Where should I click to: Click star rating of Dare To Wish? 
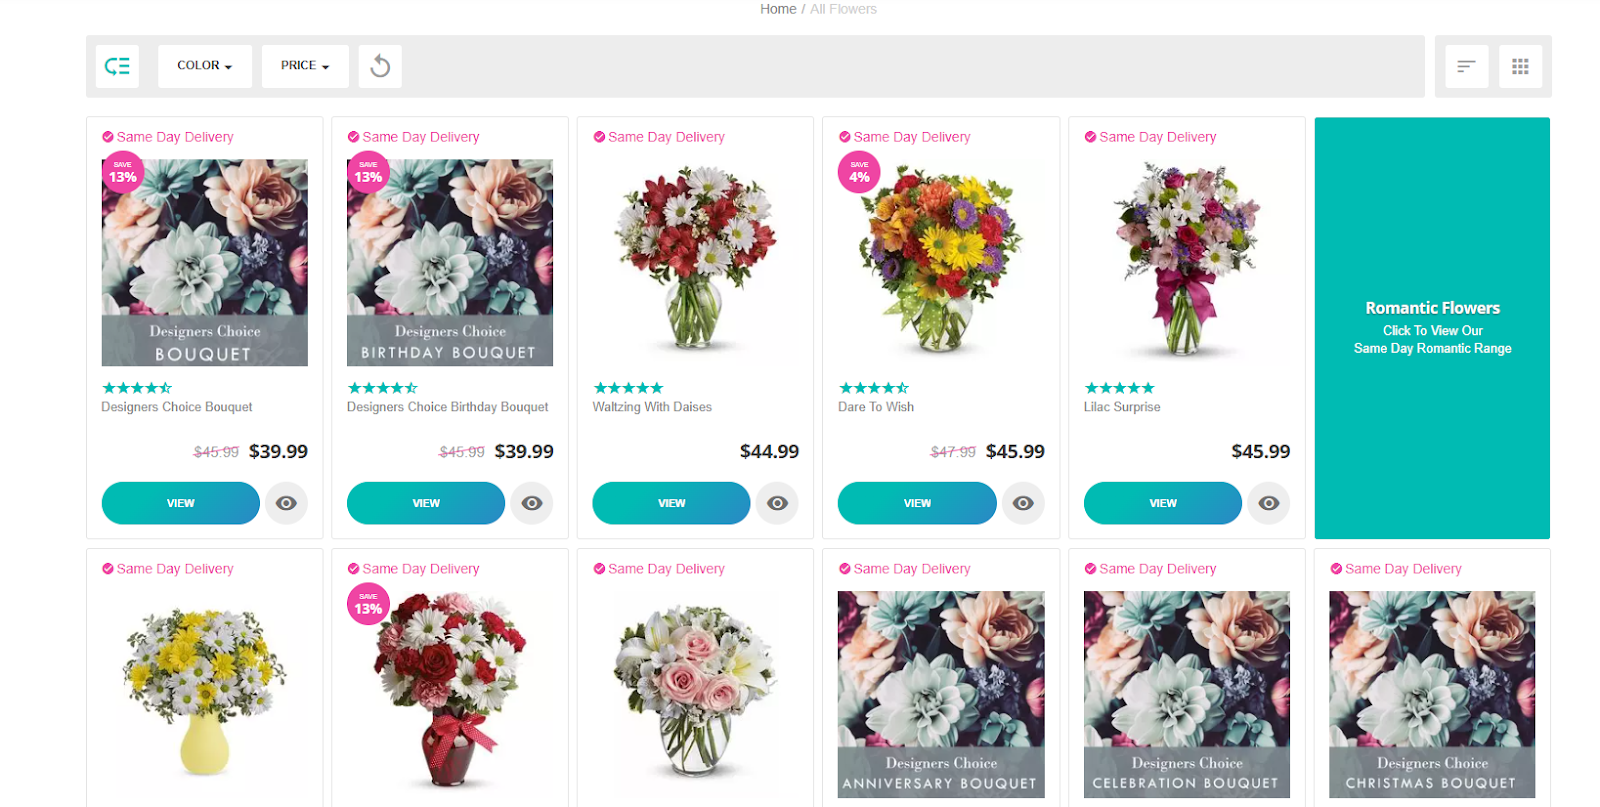874,388
